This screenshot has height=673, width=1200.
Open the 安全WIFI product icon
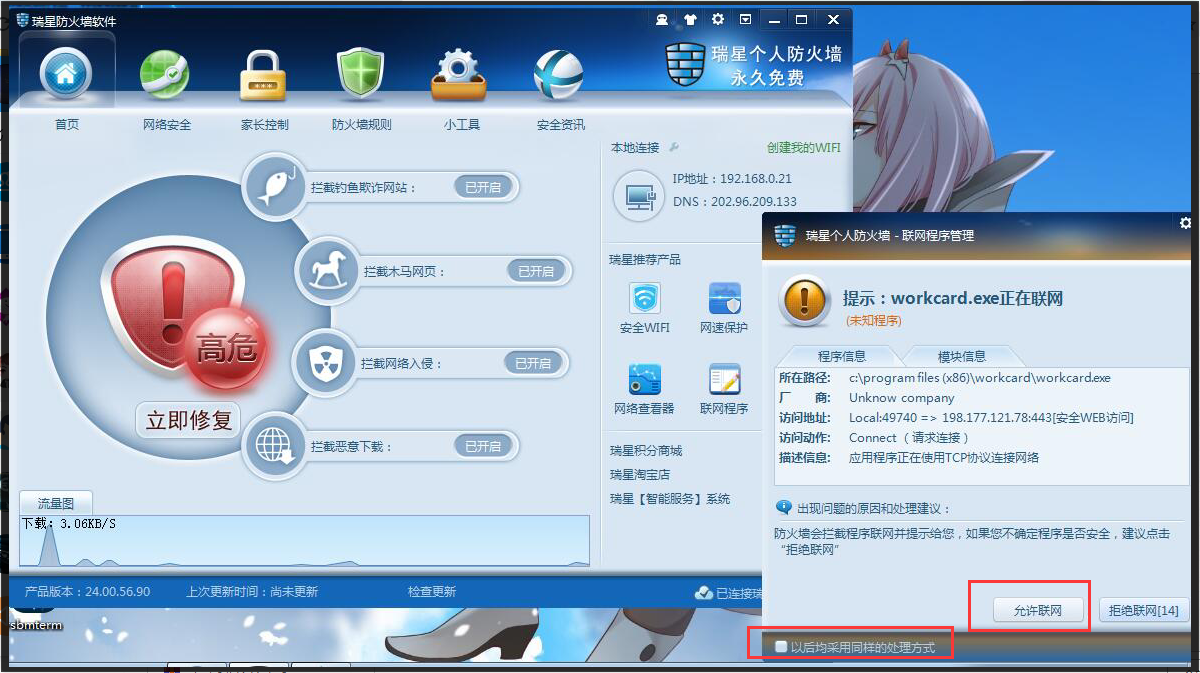[x=645, y=299]
